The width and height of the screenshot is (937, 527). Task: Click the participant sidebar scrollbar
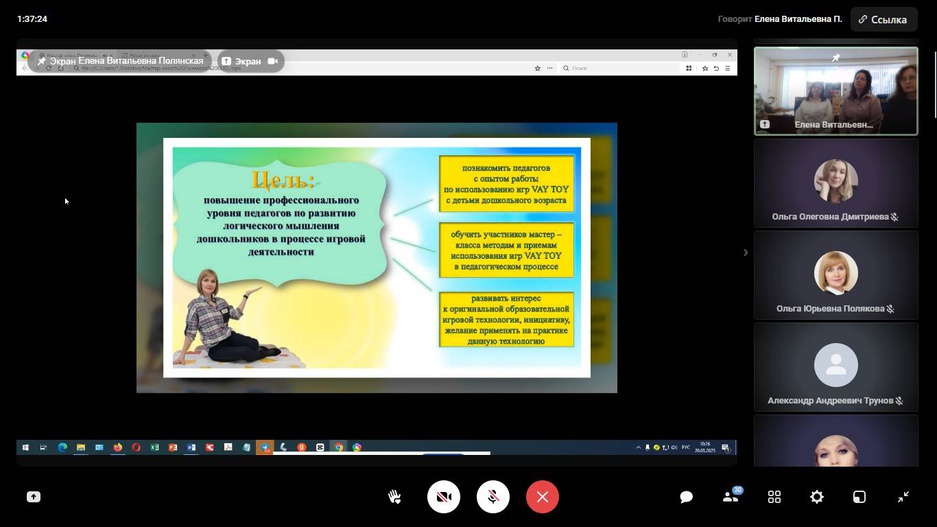934,84
